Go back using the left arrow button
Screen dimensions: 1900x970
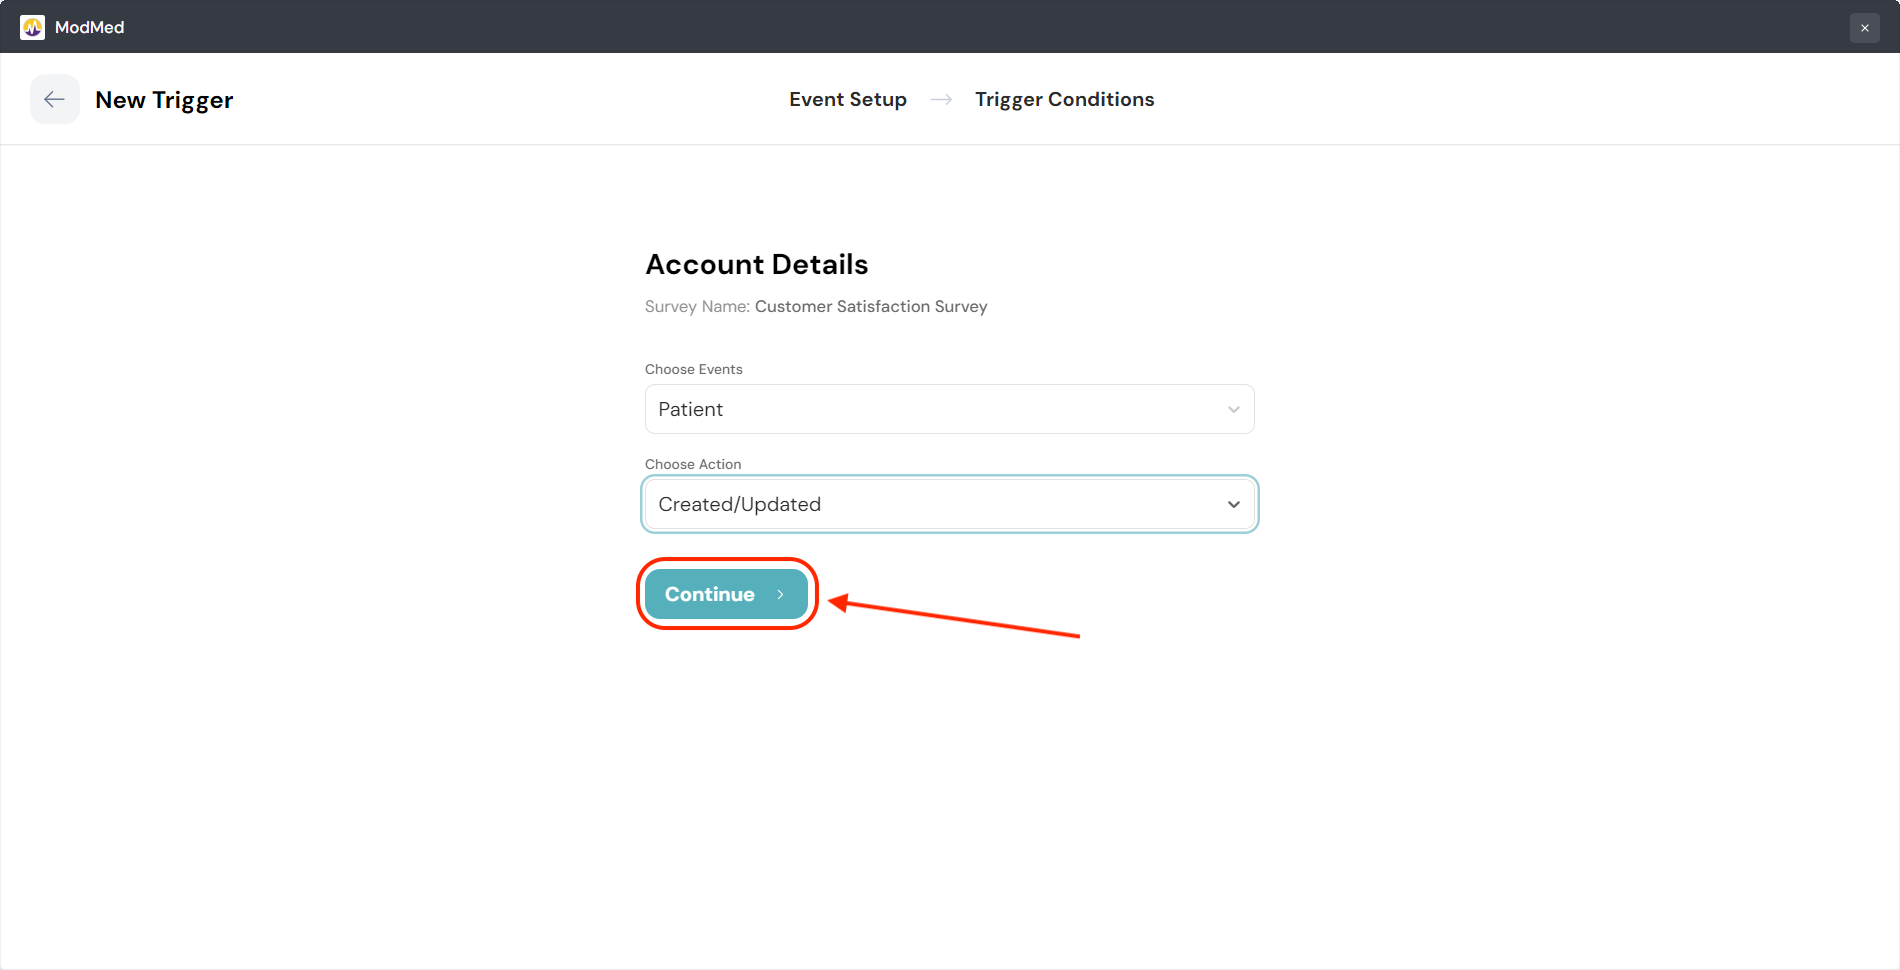point(55,99)
